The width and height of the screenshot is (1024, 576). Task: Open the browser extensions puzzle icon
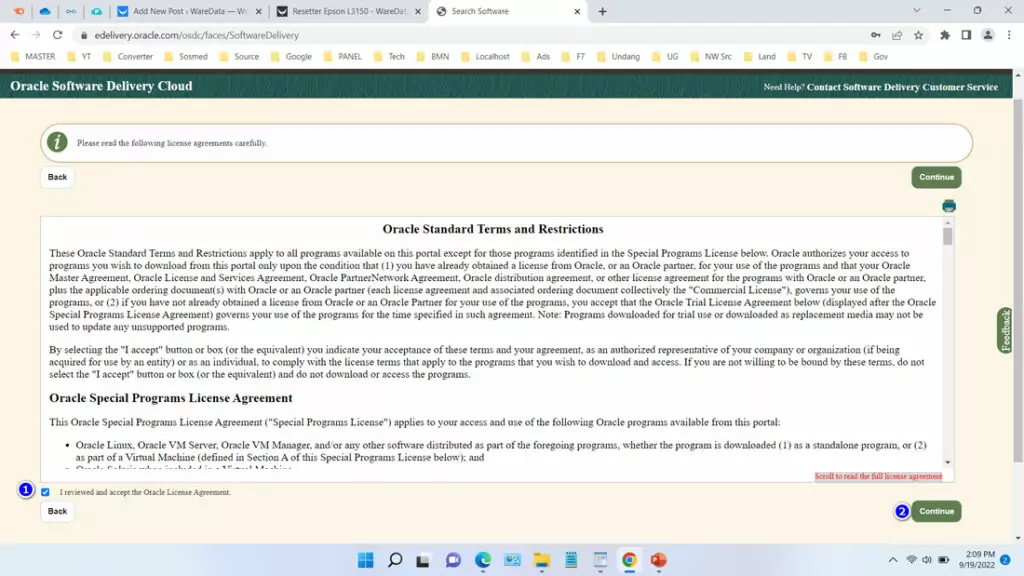(x=945, y=35)
